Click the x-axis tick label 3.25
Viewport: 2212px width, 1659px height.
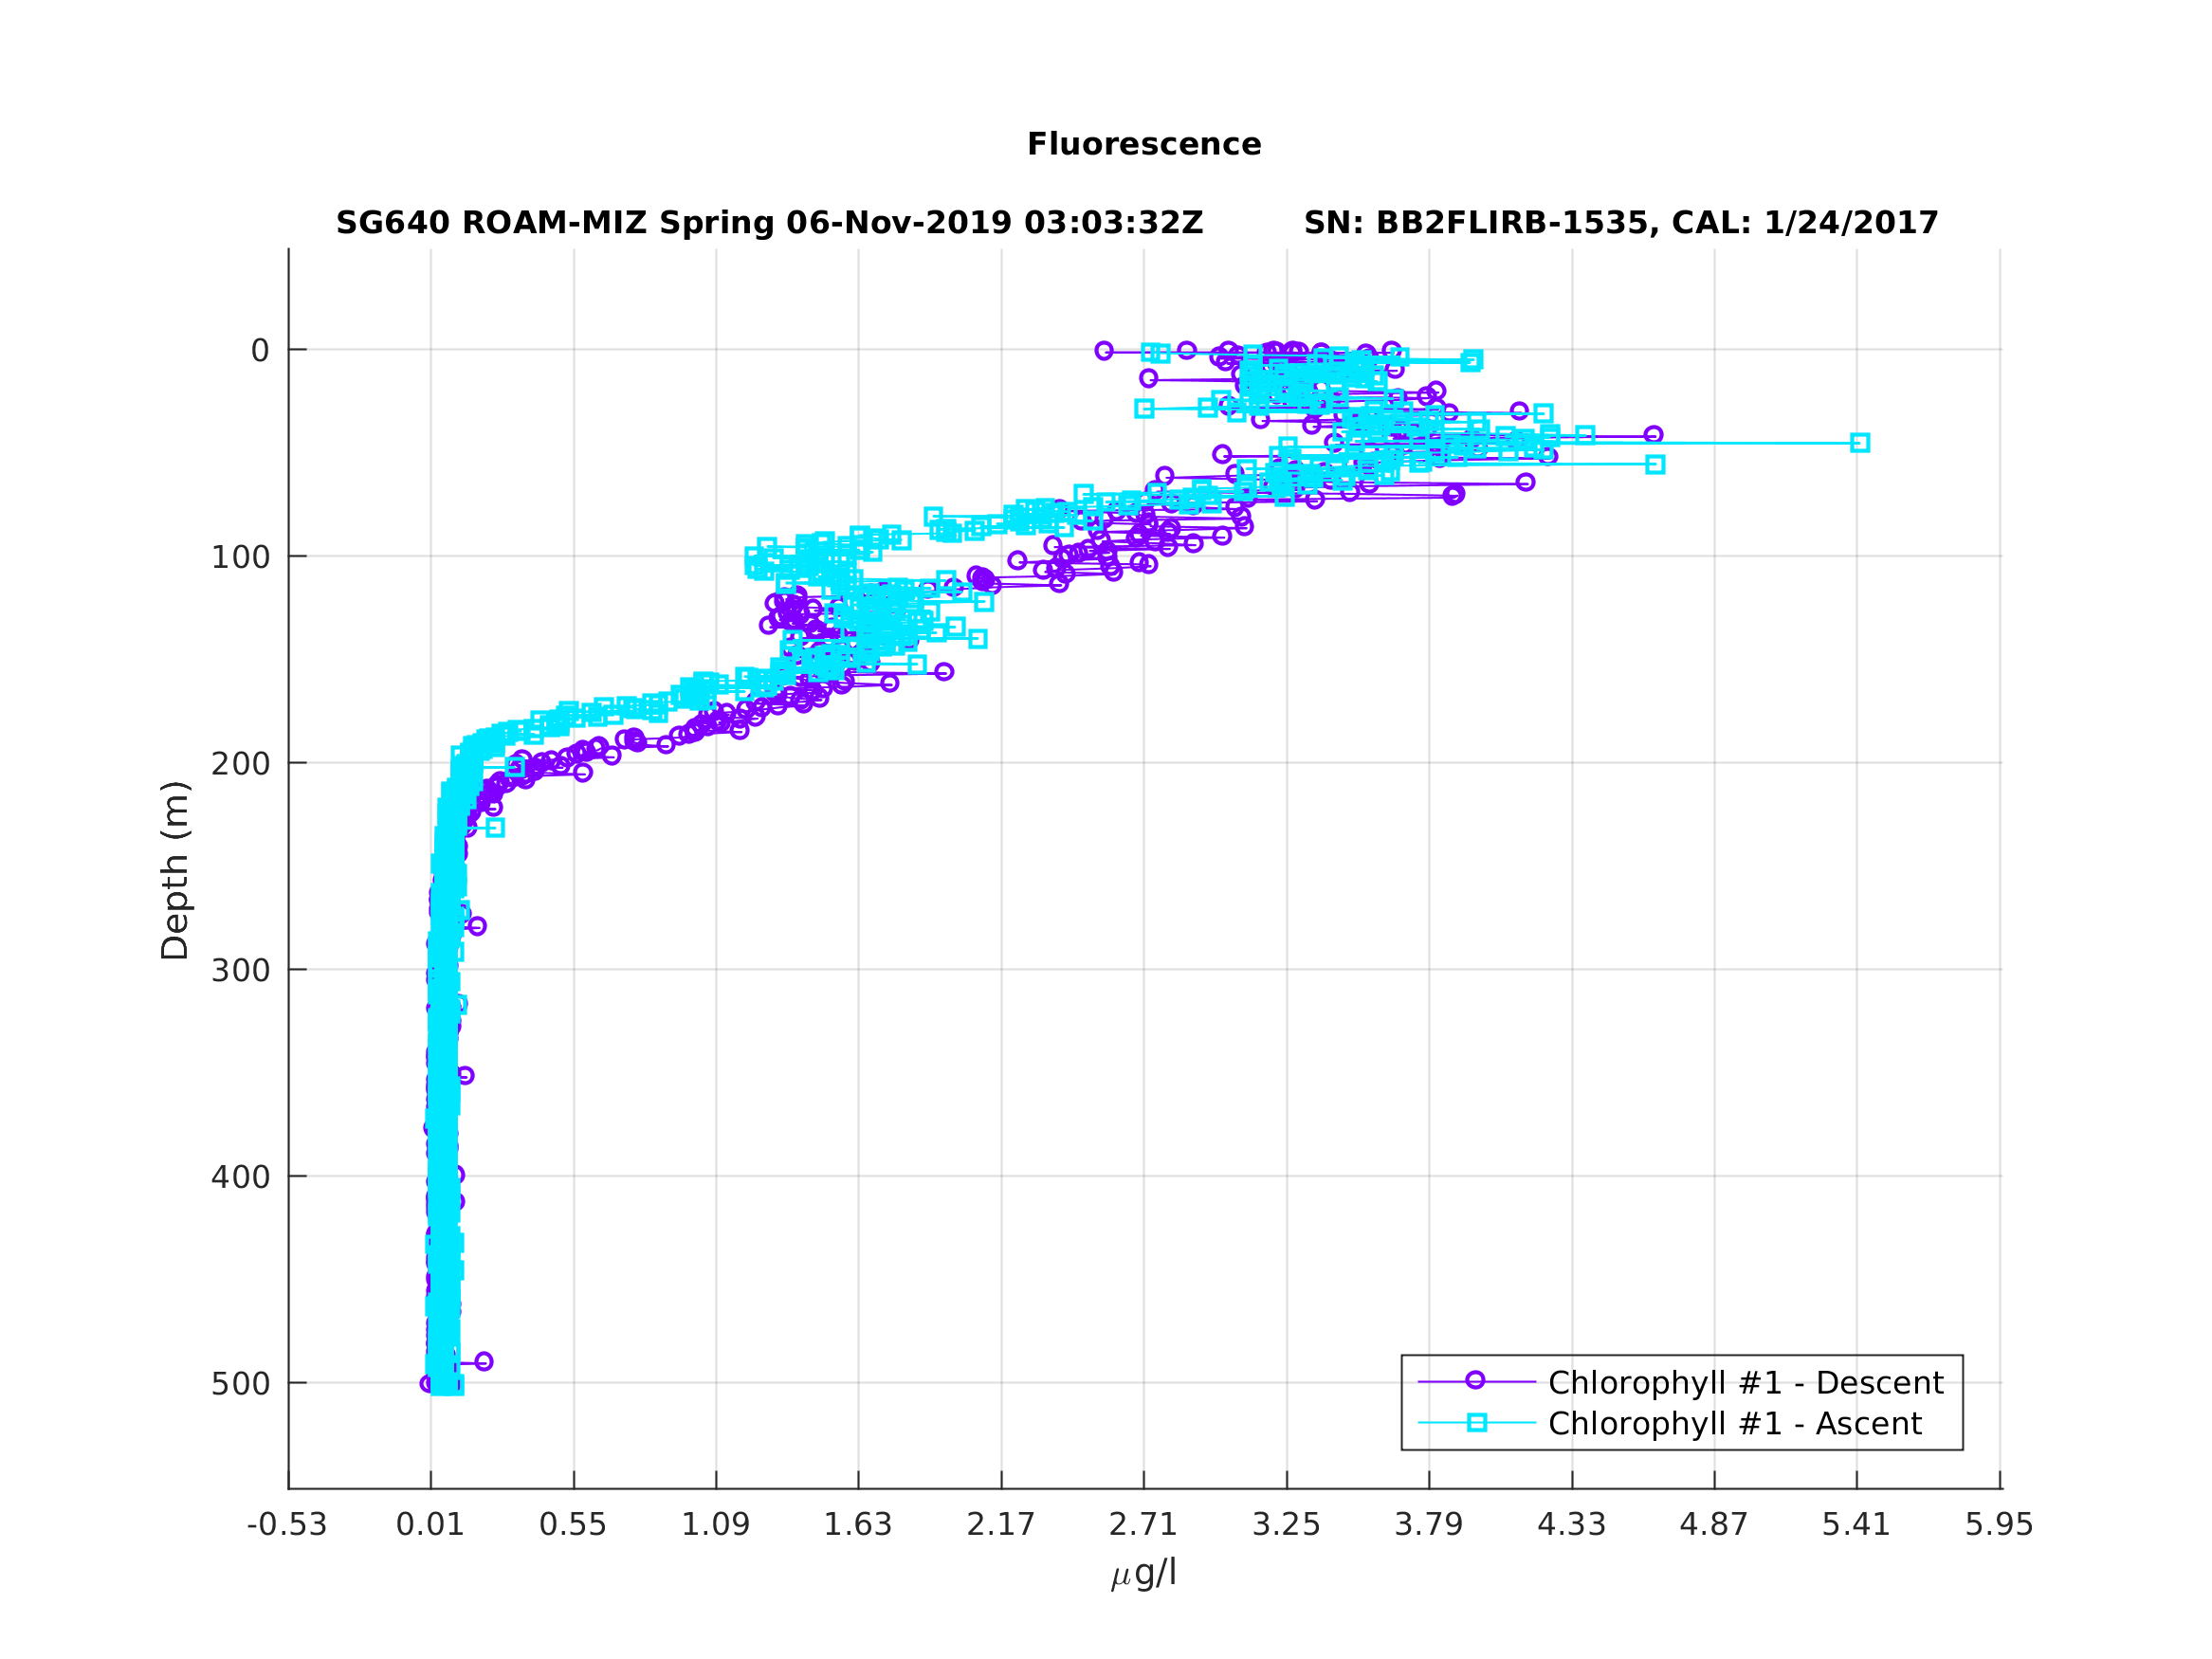click(x=1287, y=1525)
